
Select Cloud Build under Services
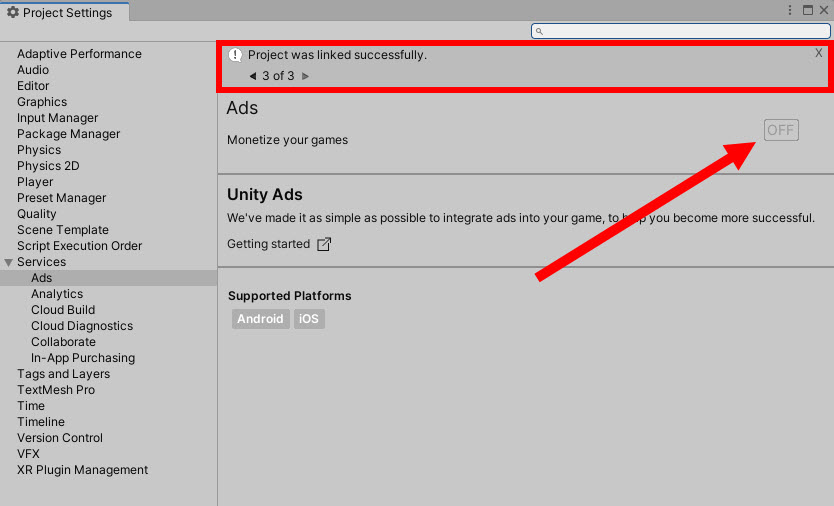point(63,310)
